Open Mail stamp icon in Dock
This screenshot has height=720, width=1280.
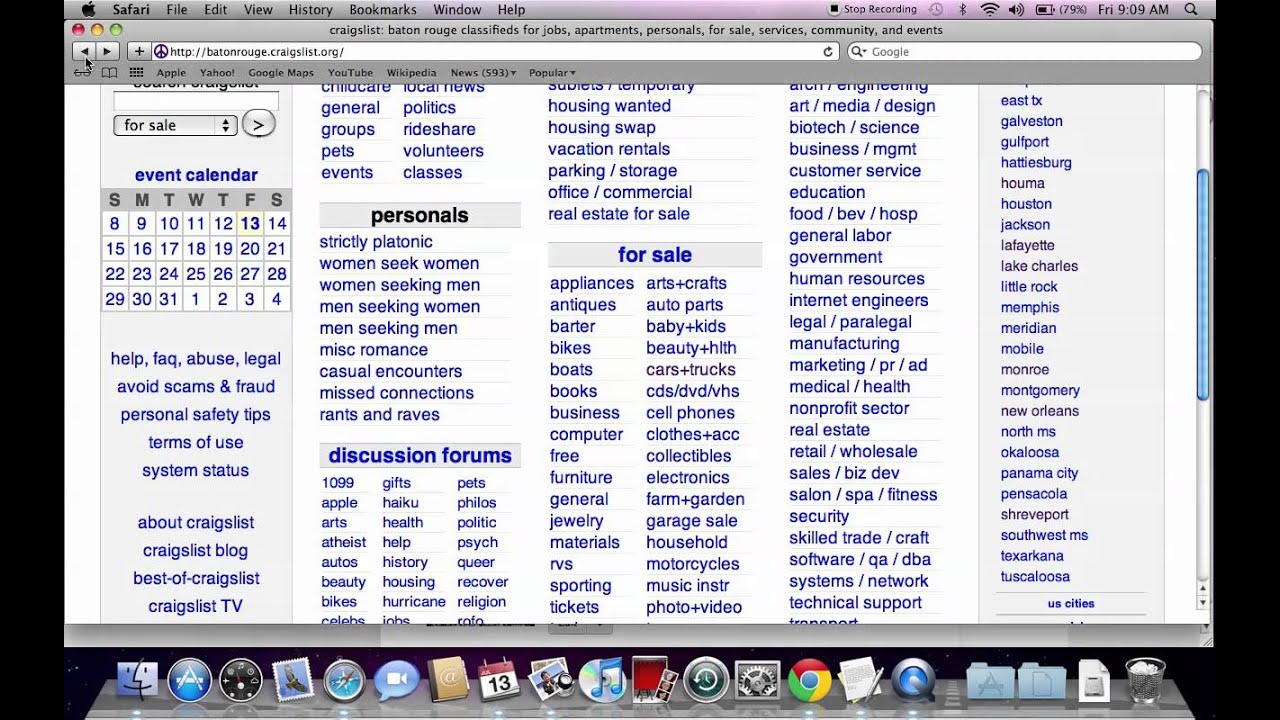point(293,681)
